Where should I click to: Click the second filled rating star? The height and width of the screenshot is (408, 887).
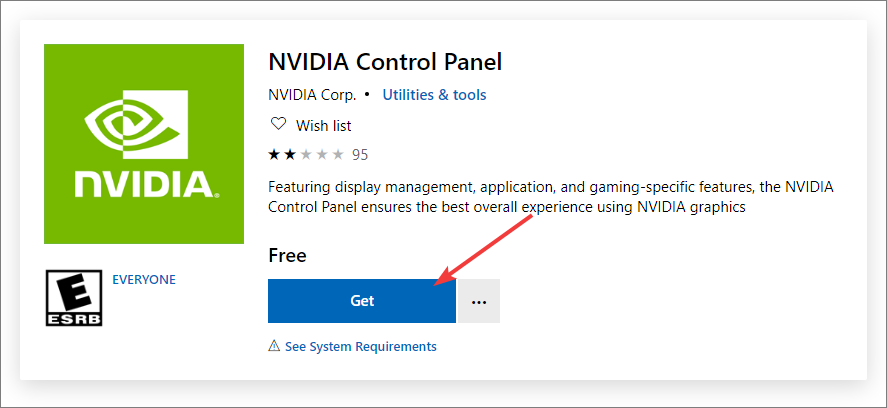pos(290,154)
